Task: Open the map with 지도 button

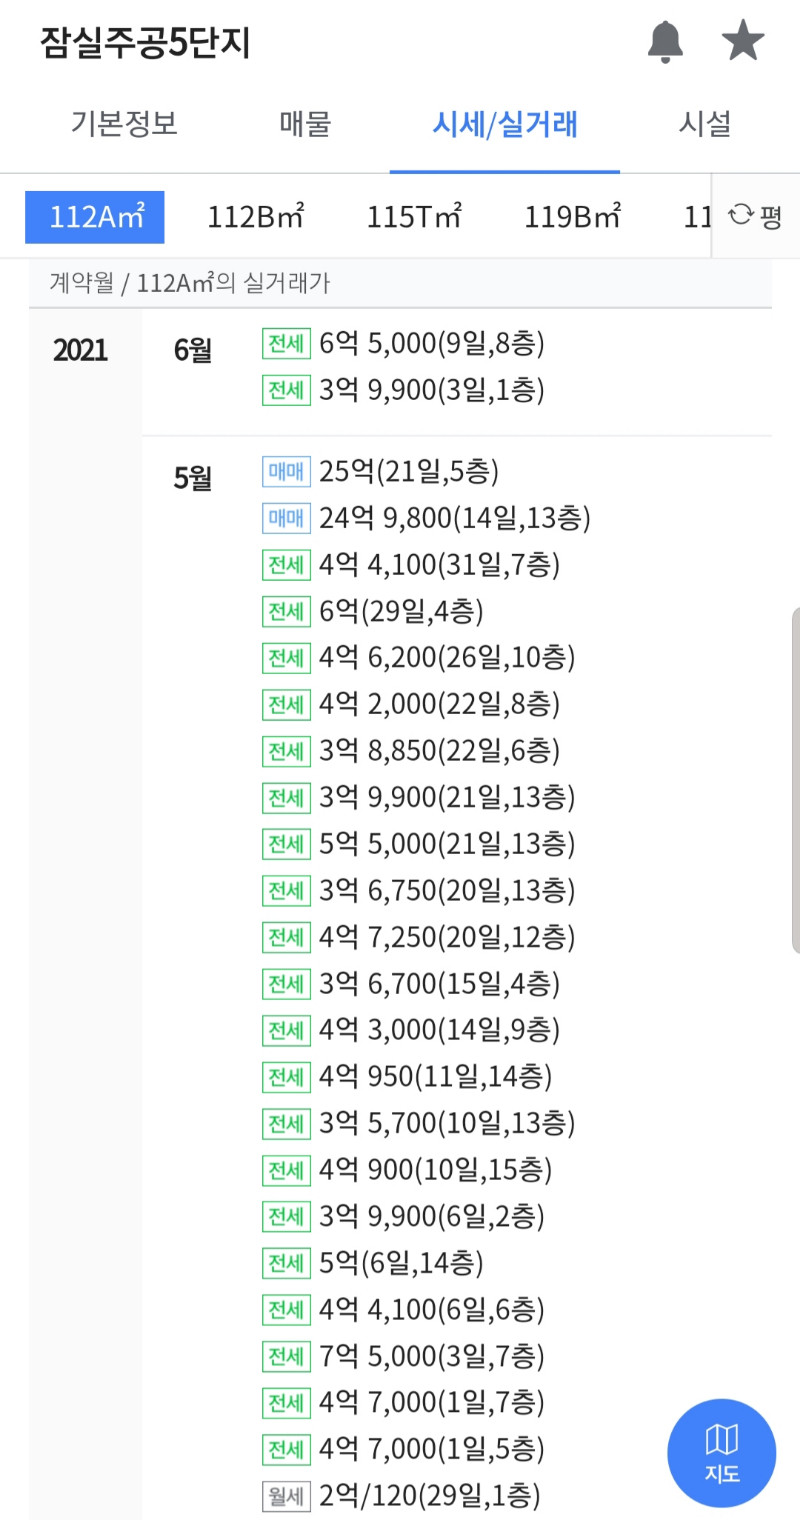Action: pyautogui.click(x=721, y=1453)
